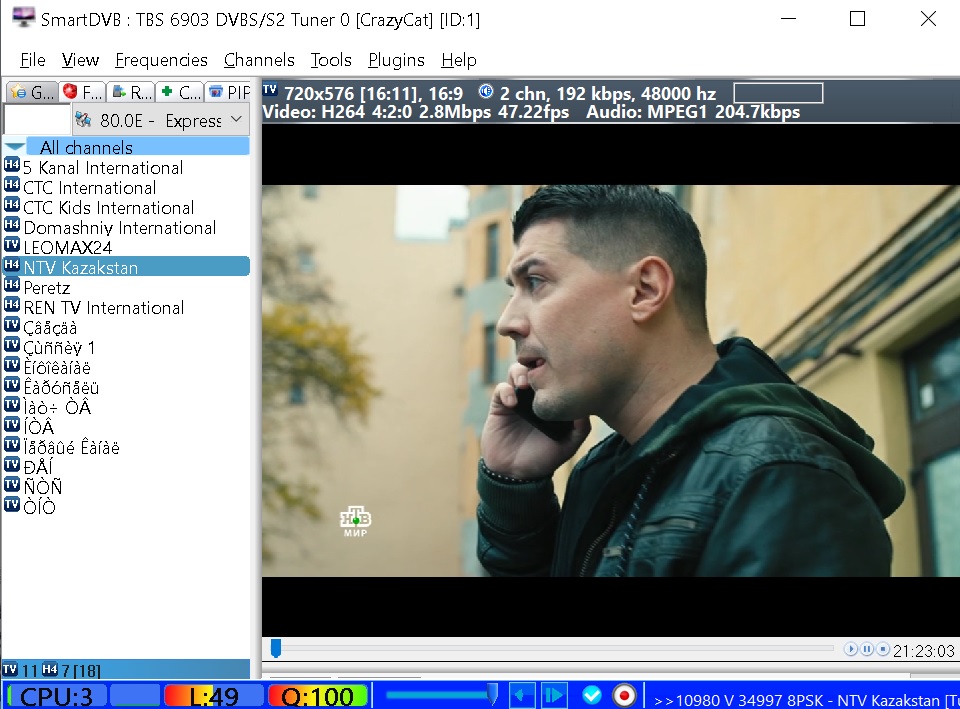Click the blue checkmark status icon
The width and height of the screenshot is (960, 709).
[591, 696]
